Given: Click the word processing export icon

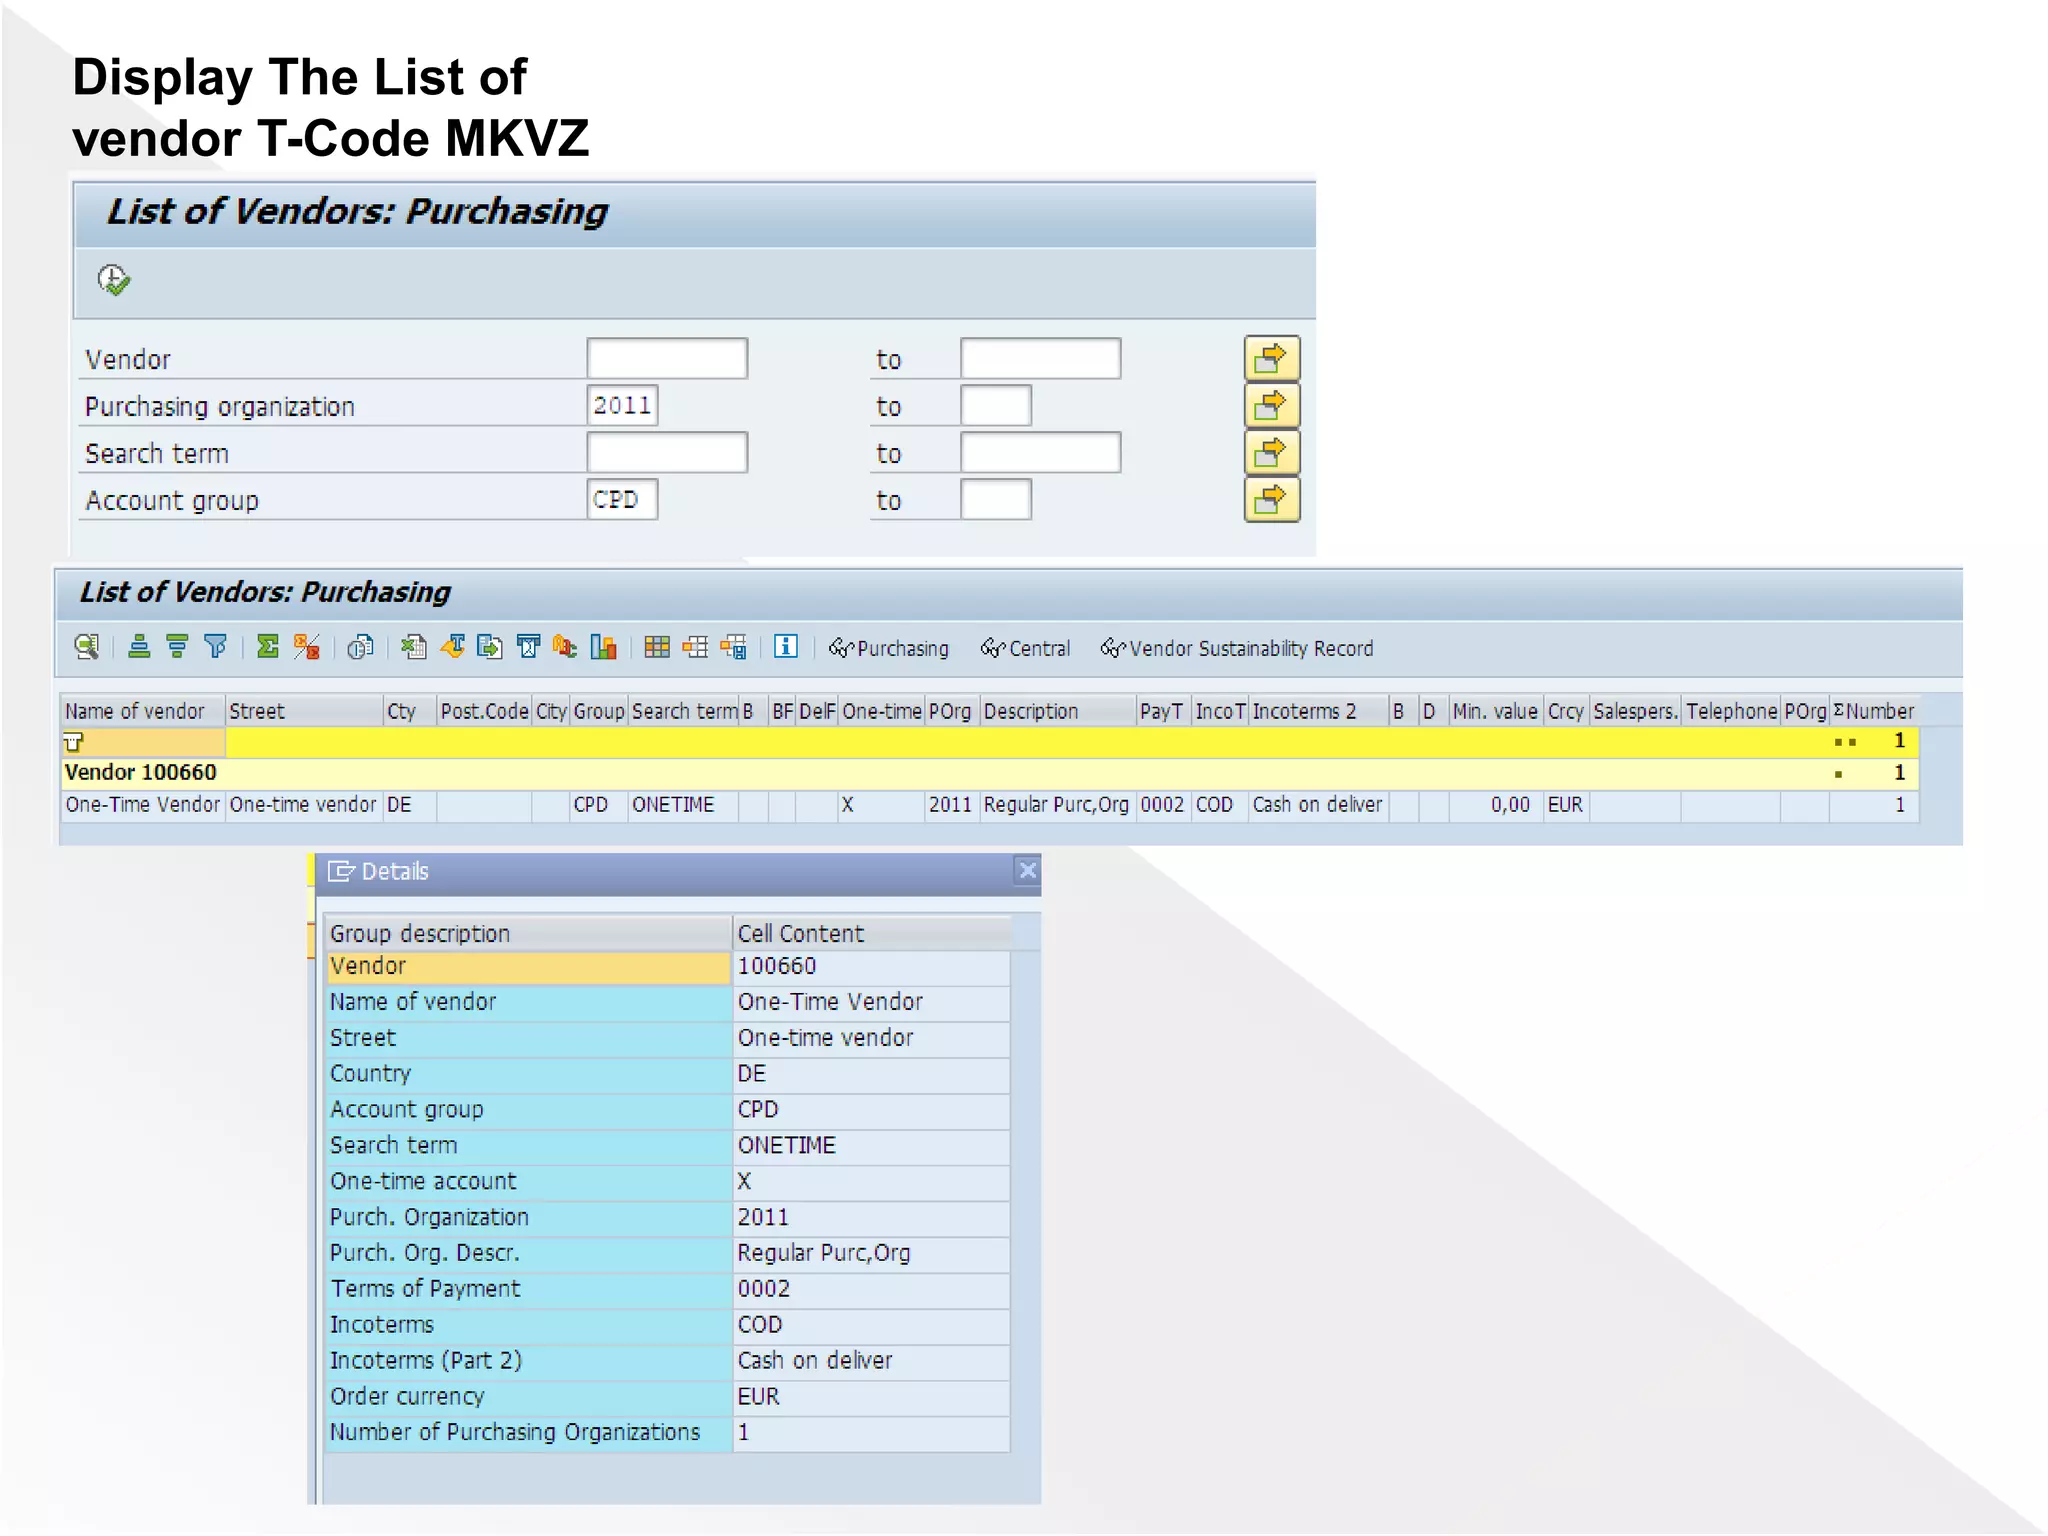Looking at the screenshot, I should click(x=452, y=647).
